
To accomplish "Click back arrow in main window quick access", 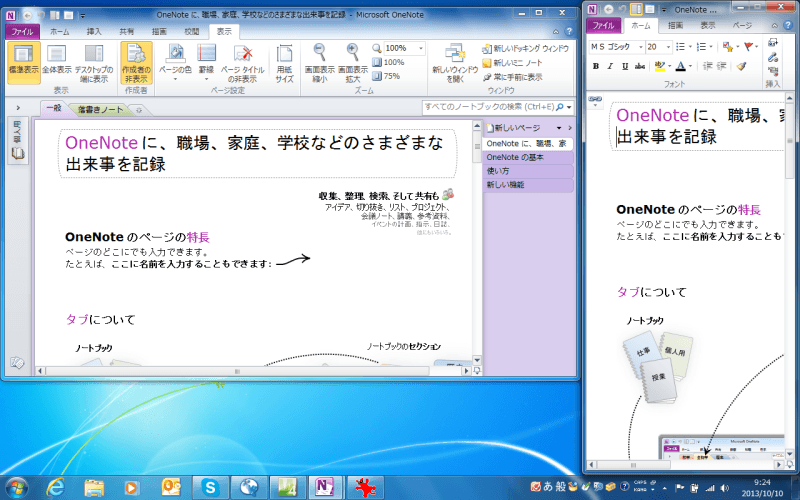I will coord(28,15).
